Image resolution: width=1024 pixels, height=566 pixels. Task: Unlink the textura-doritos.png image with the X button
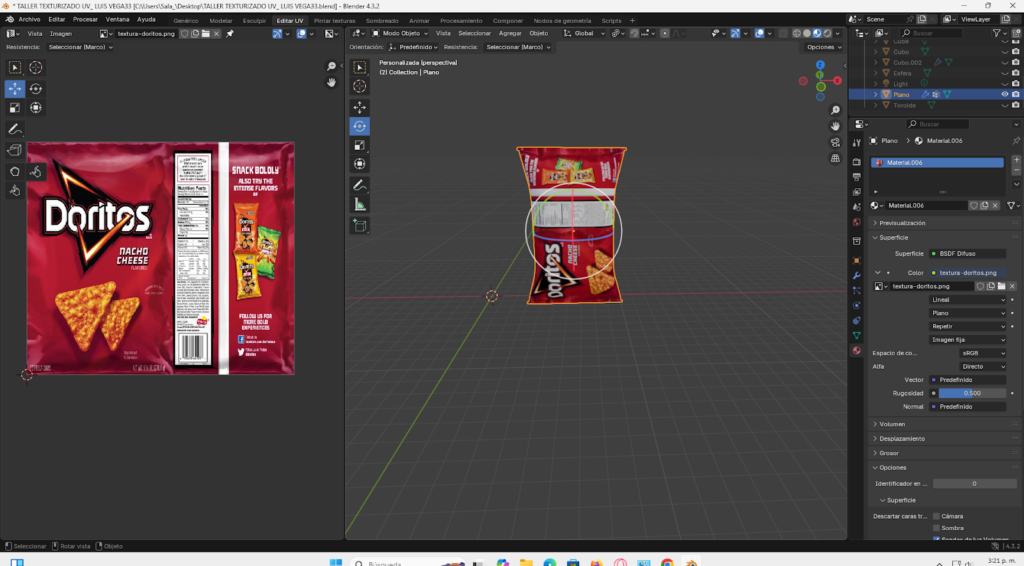[x=1012, y=287]
